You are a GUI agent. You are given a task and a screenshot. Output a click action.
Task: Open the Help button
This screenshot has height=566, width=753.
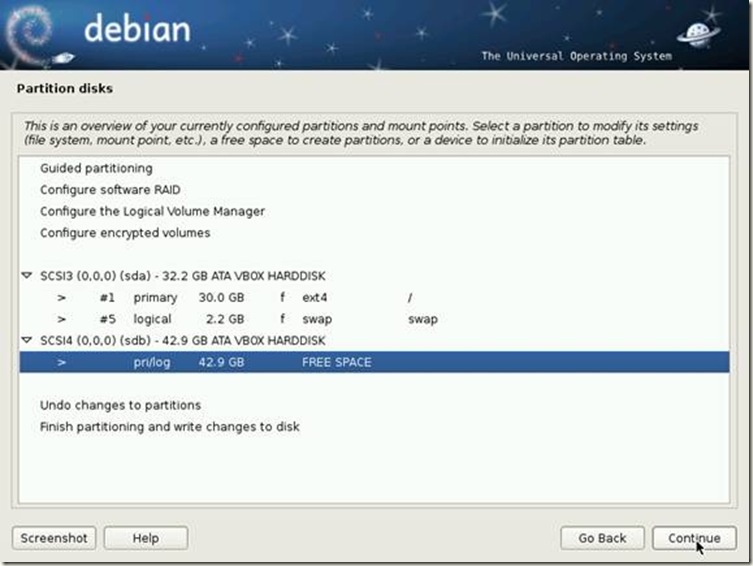146,538
